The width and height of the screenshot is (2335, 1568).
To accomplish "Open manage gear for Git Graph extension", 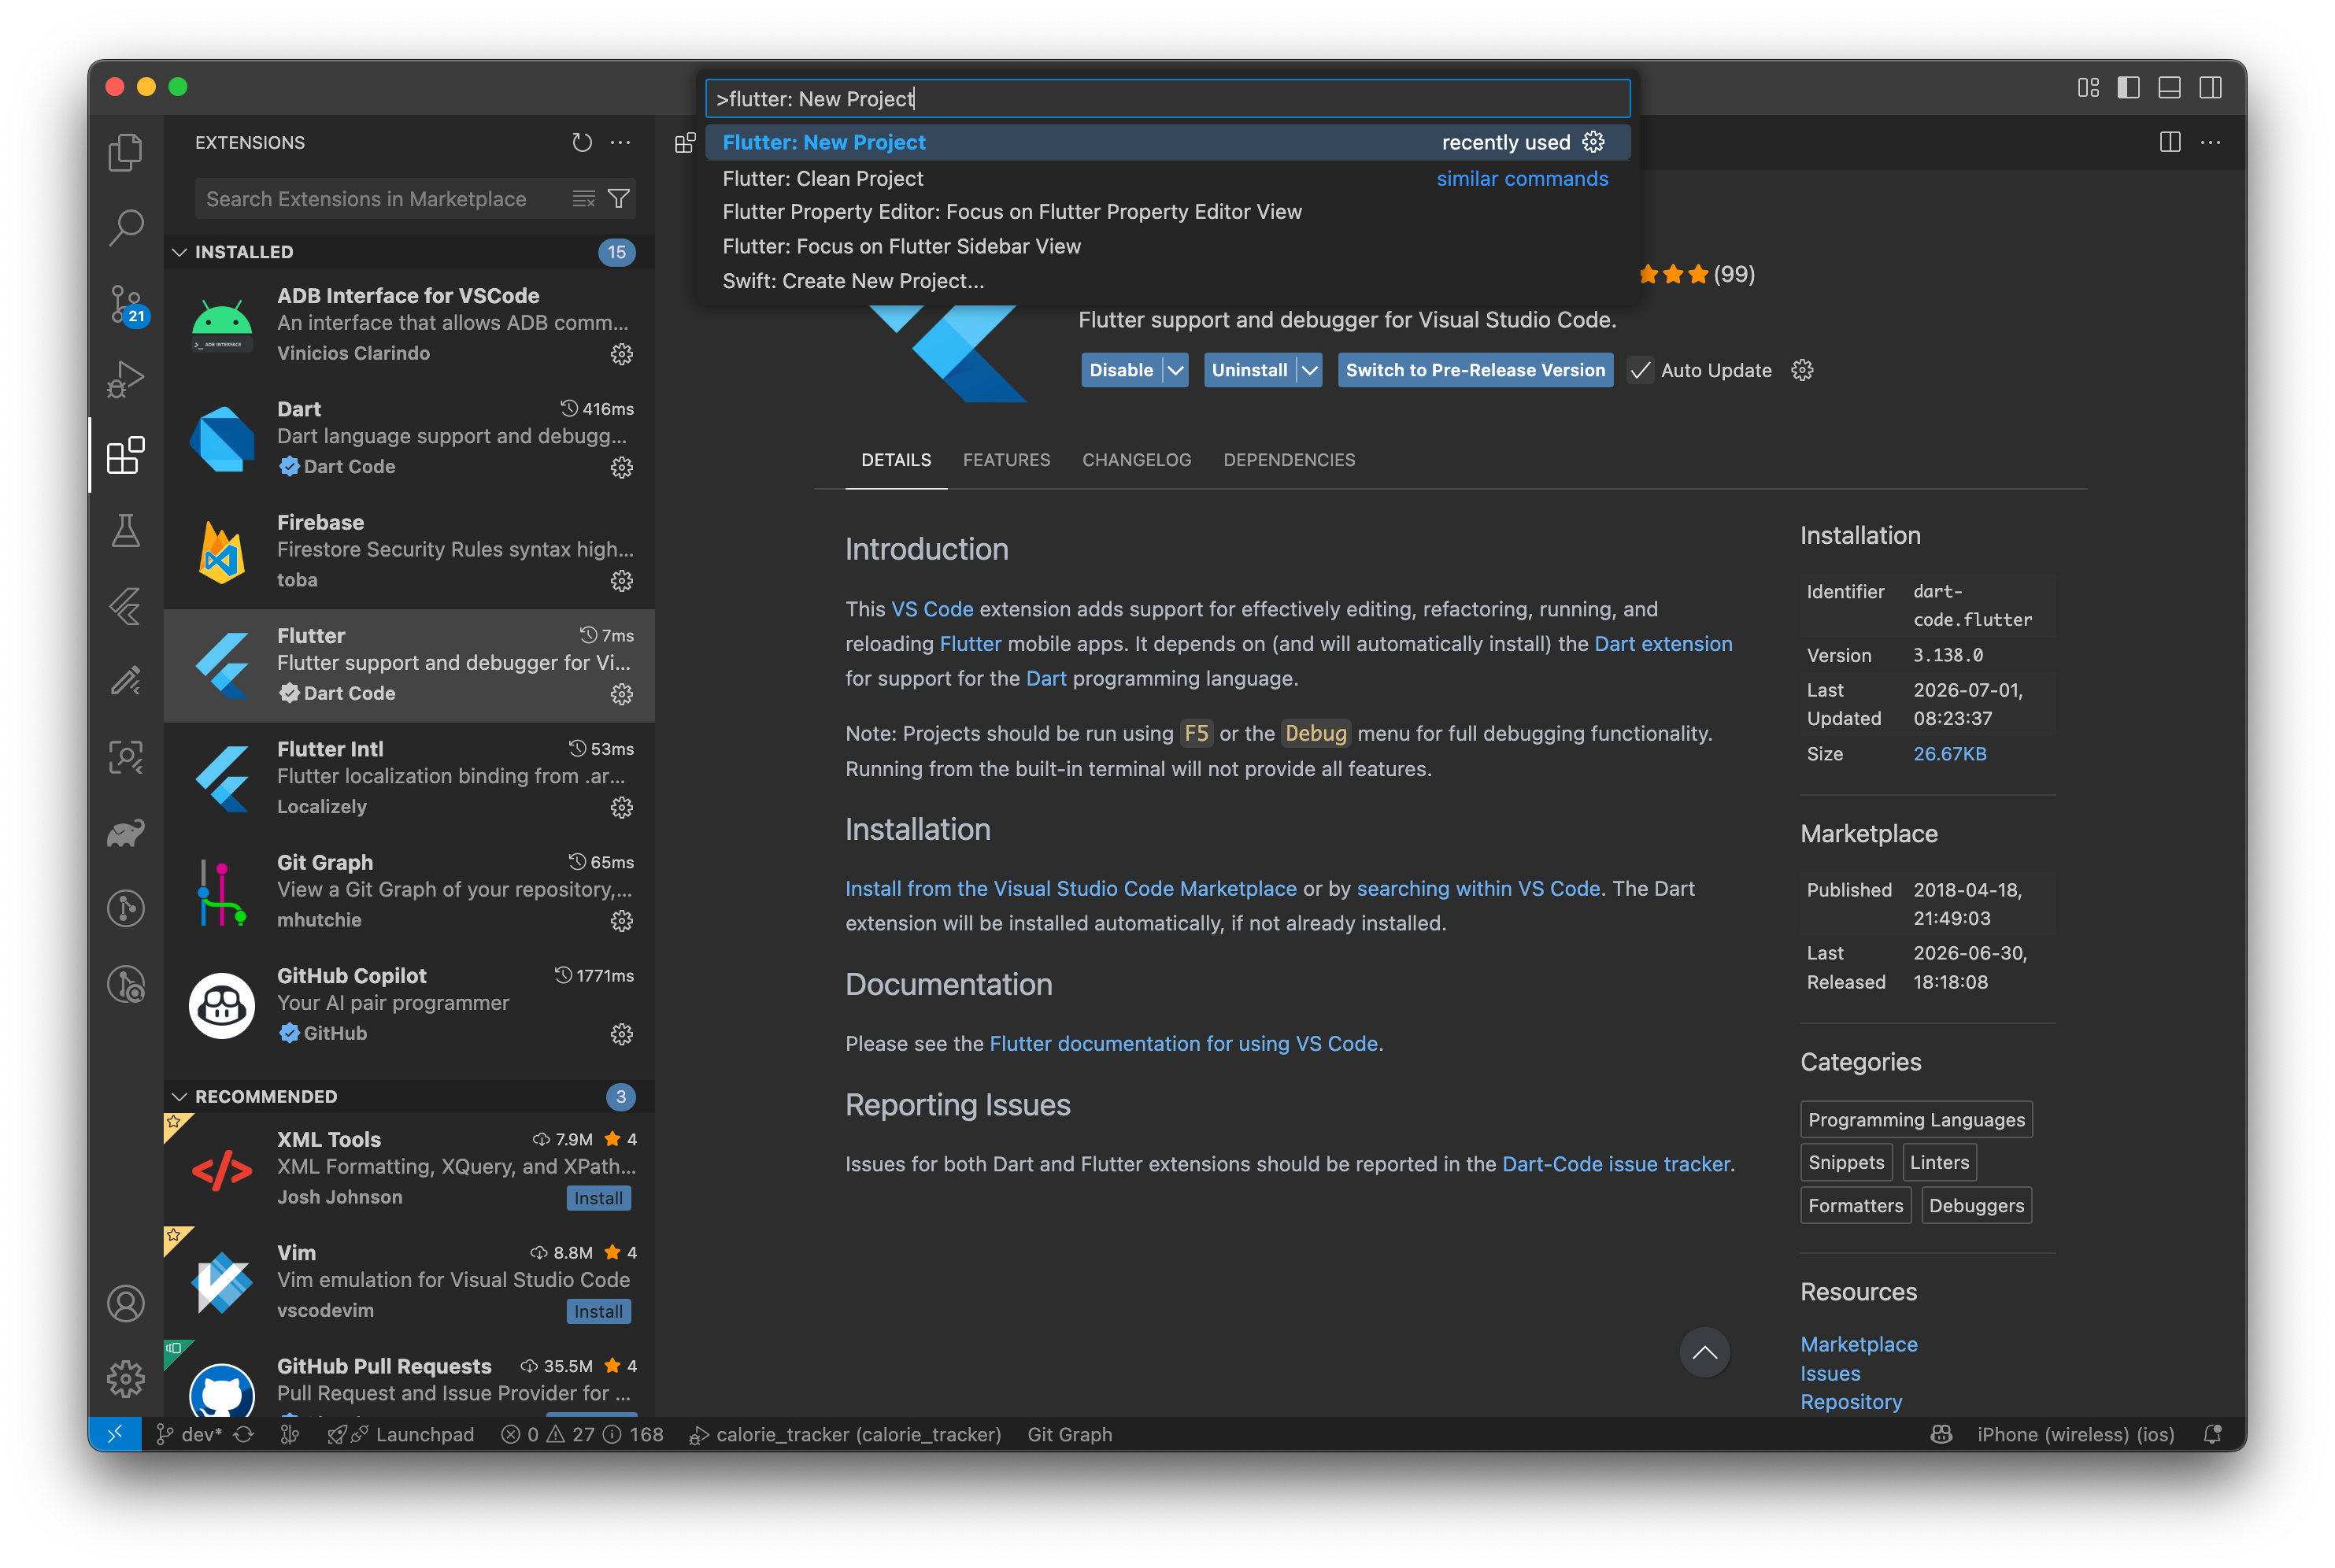I will pos(622,921).
